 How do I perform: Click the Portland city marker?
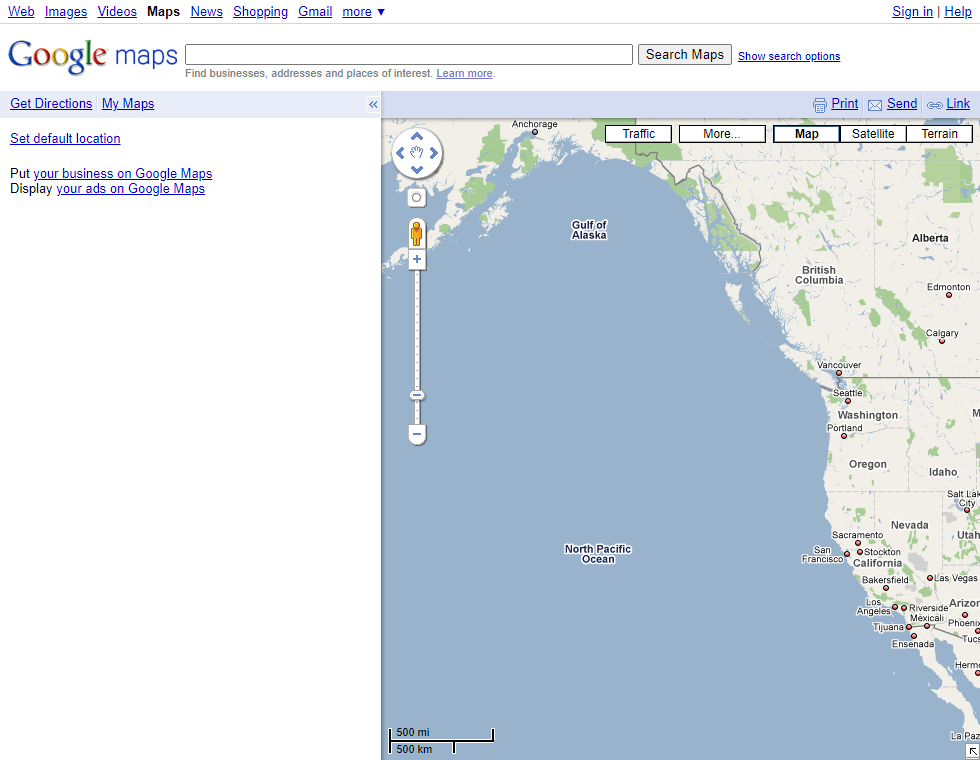(x=844, y=436)
